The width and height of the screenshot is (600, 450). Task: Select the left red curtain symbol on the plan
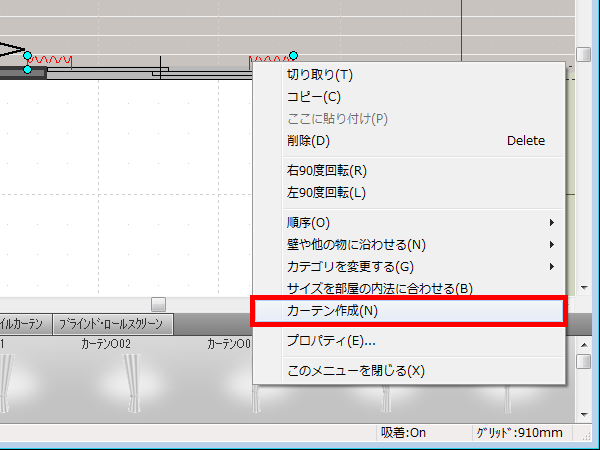[x=50, y=61]
